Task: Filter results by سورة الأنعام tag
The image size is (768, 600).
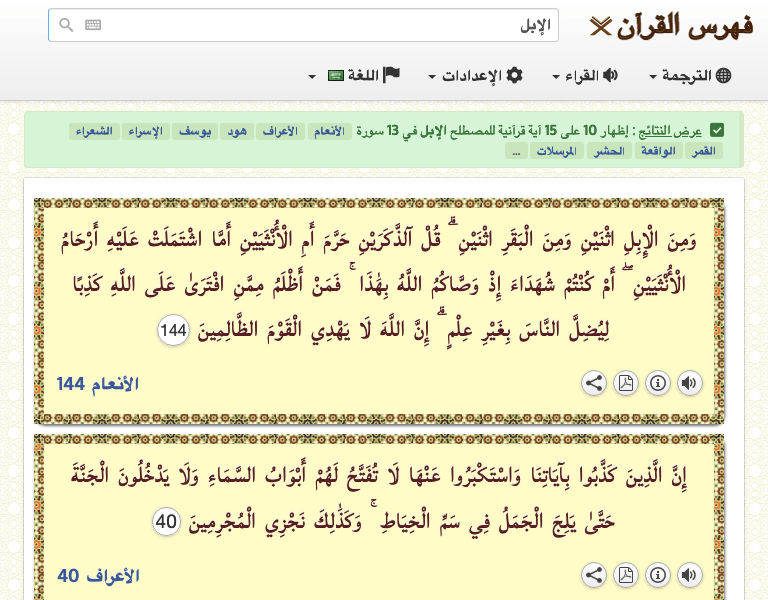Action: click(330, 131)
